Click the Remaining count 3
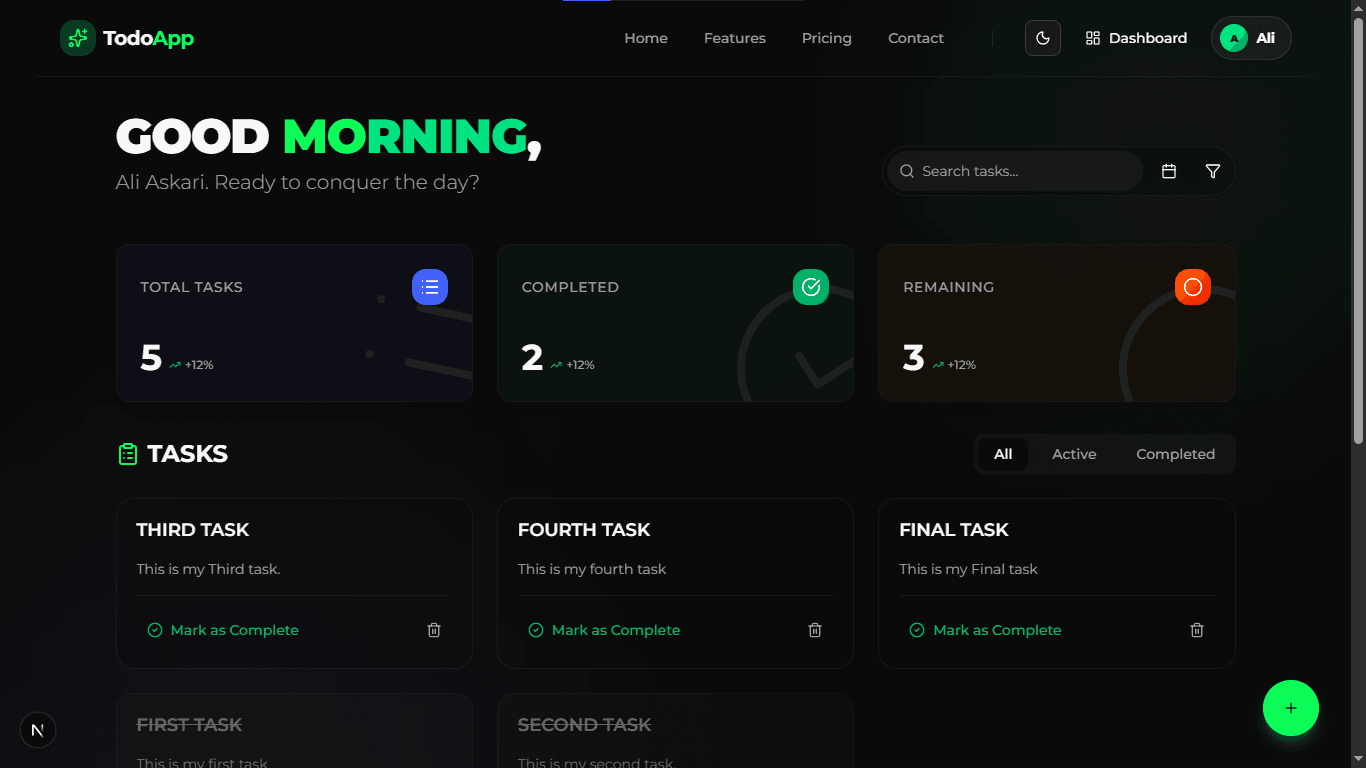 click(913, 358)
